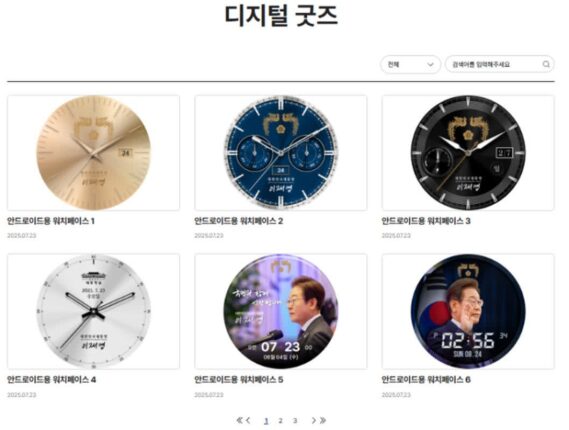The width and height of the screenshot is (569, 430).
Task: Jump to the last page arrow icon
Action: click(x=323, y=420)
